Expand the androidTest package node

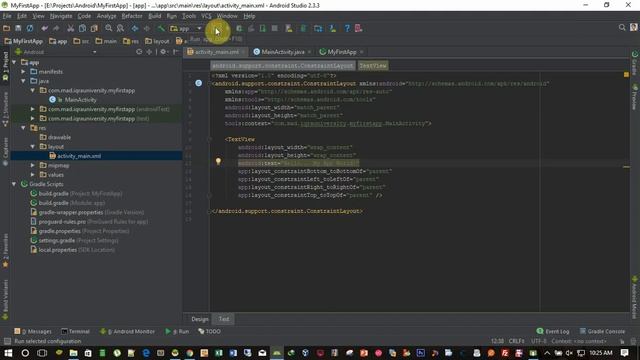pos(33,109)
